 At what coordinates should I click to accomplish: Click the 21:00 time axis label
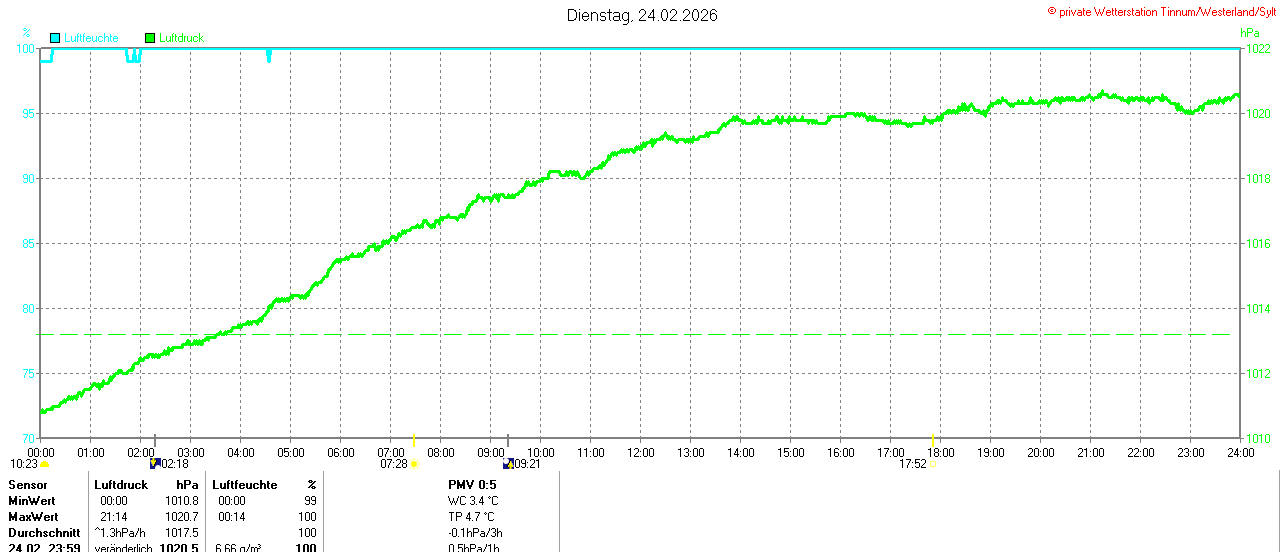coord(1091,452)
